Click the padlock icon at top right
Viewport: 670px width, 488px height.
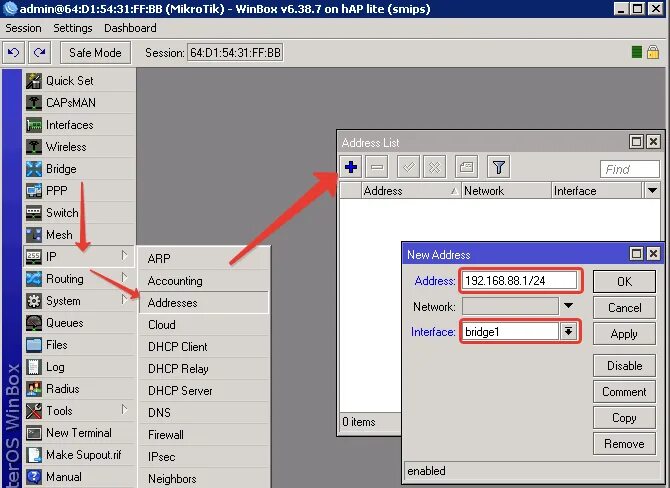click(x=653, y=52)
